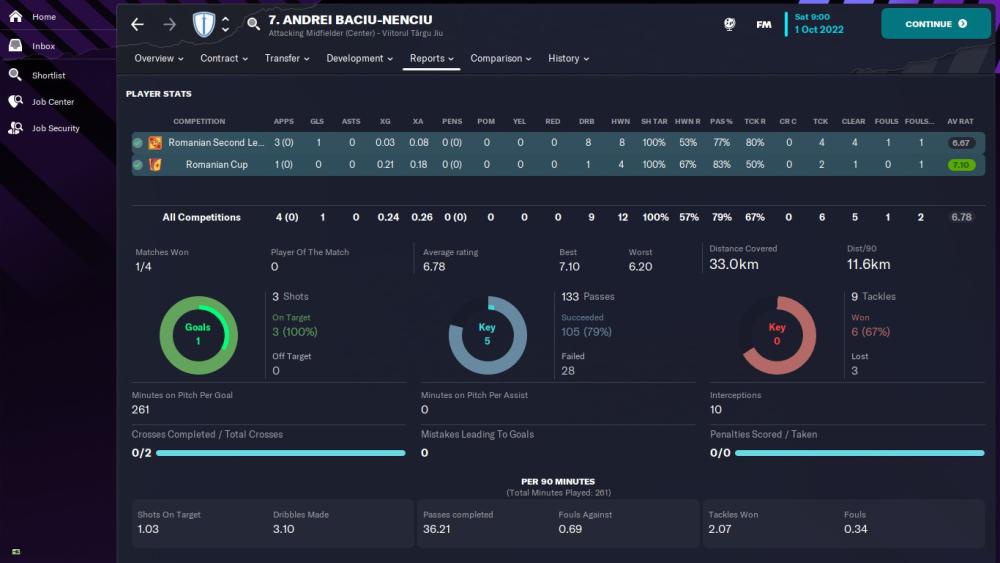Expand the Development dropdown menu
Image resolution: width=1000 pixels, height=563 pixels.
(360, 58)
